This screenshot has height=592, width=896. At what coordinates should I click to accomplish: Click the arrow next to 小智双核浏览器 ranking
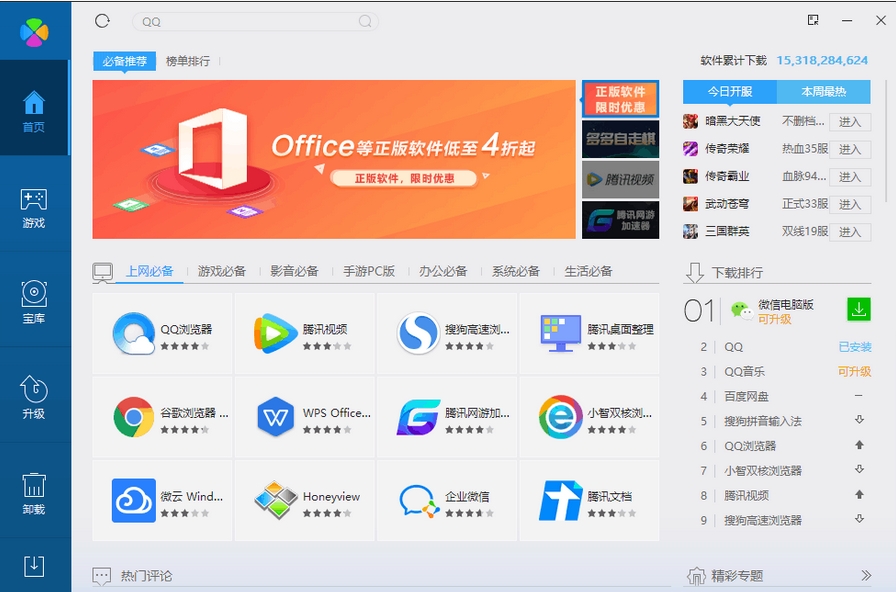(x=859, y=470)
